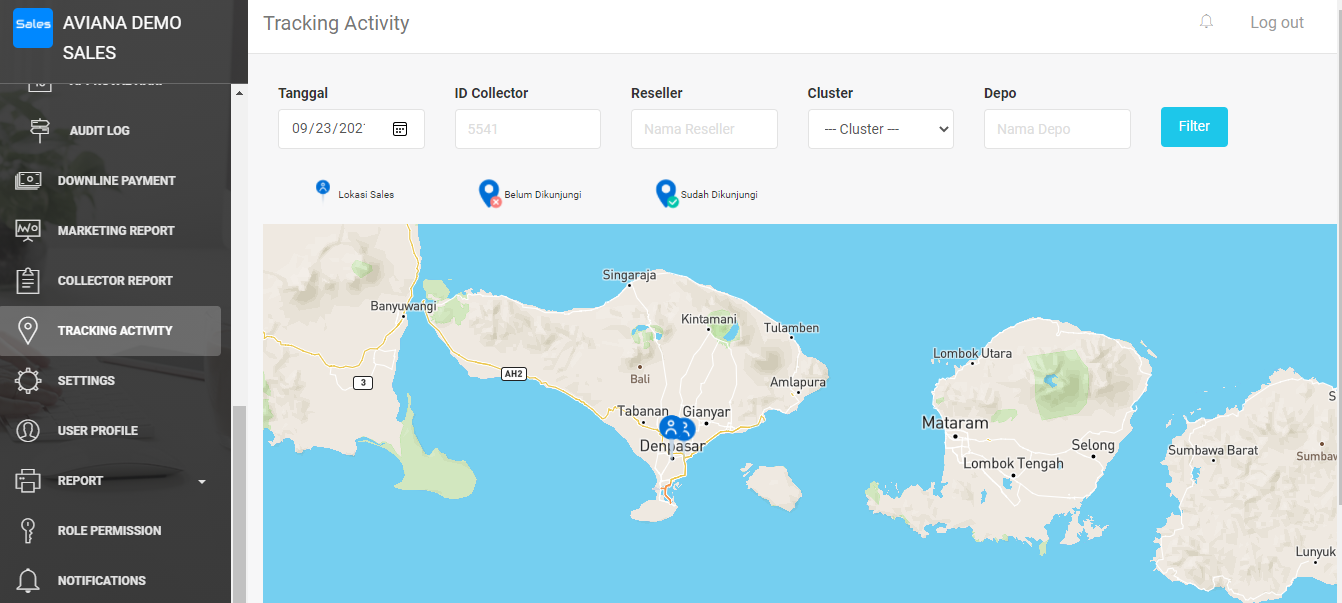Focus the ID Collector input field
The width and height of the screenshot is (1342, 603).
(527, 129)
